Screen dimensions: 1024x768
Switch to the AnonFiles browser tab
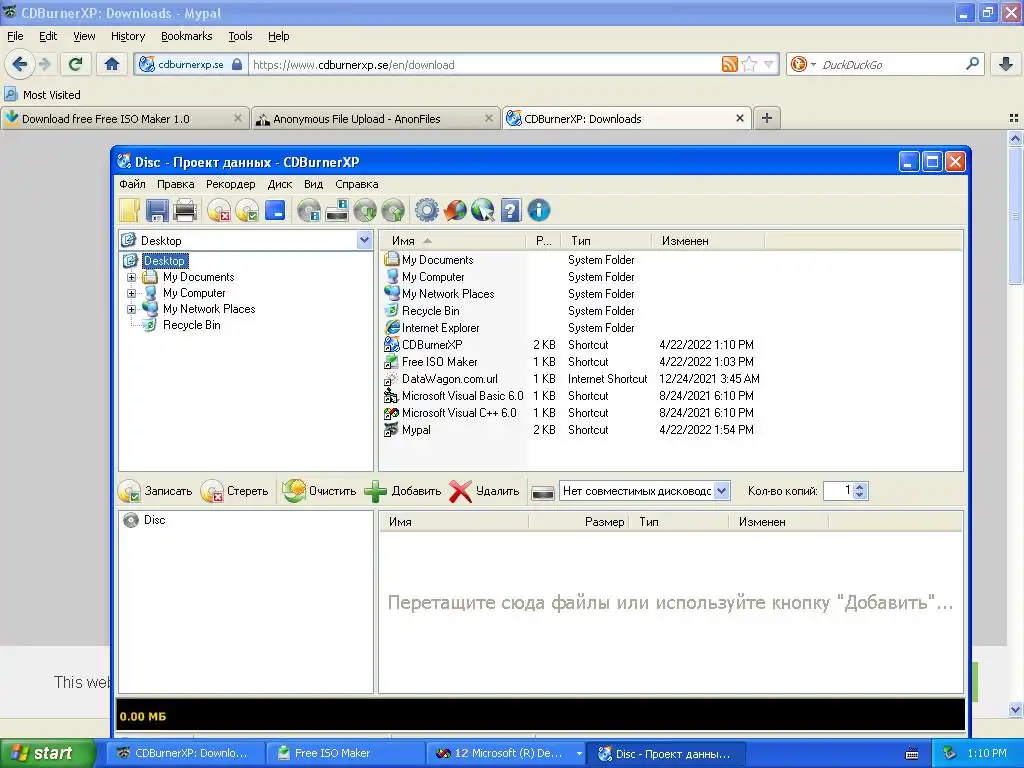click(376, 119)
